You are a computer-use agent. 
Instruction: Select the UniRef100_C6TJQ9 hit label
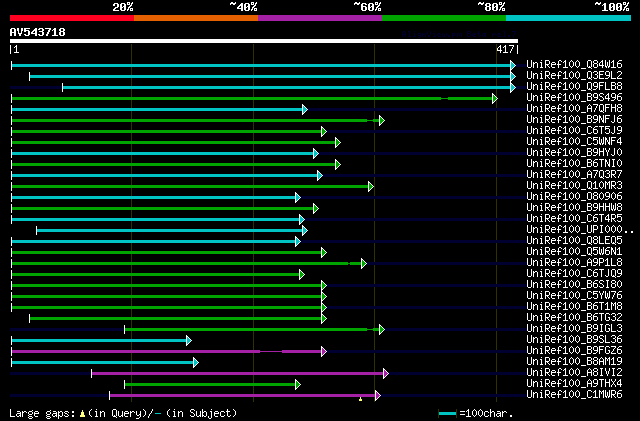point(574,274)
